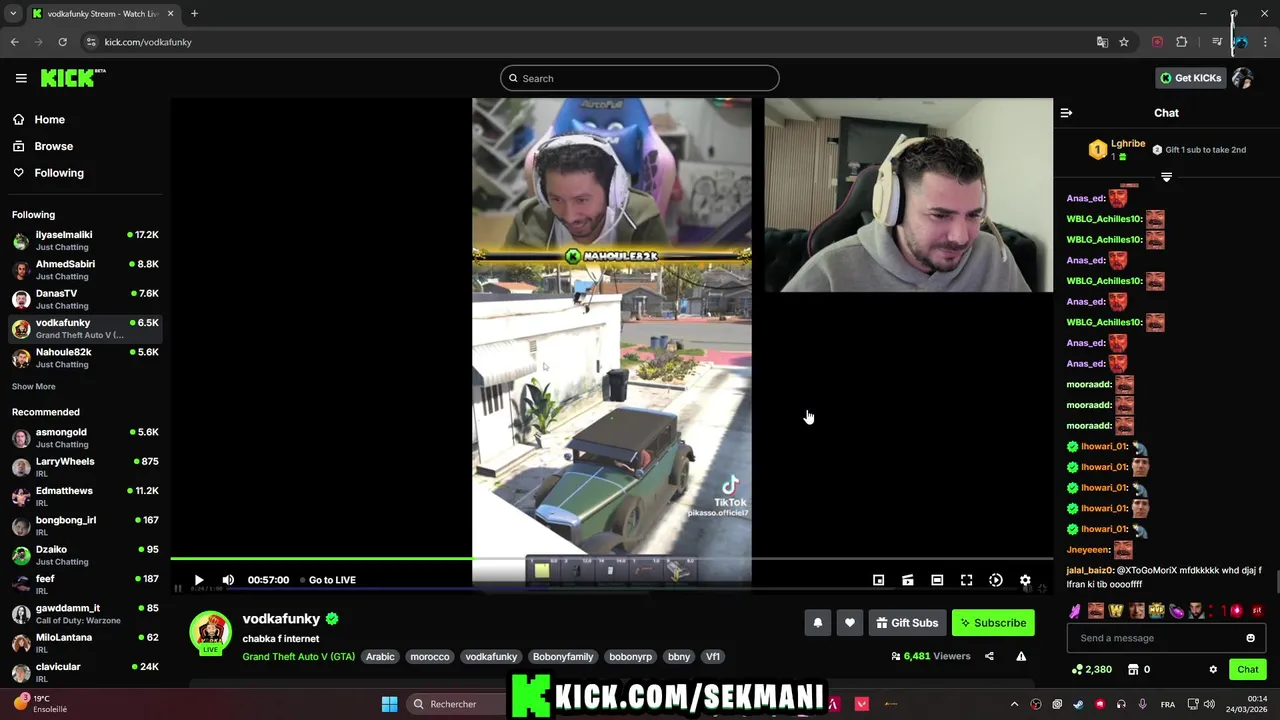Click the Kick logo
The image size is (1280, 720).
72,78
